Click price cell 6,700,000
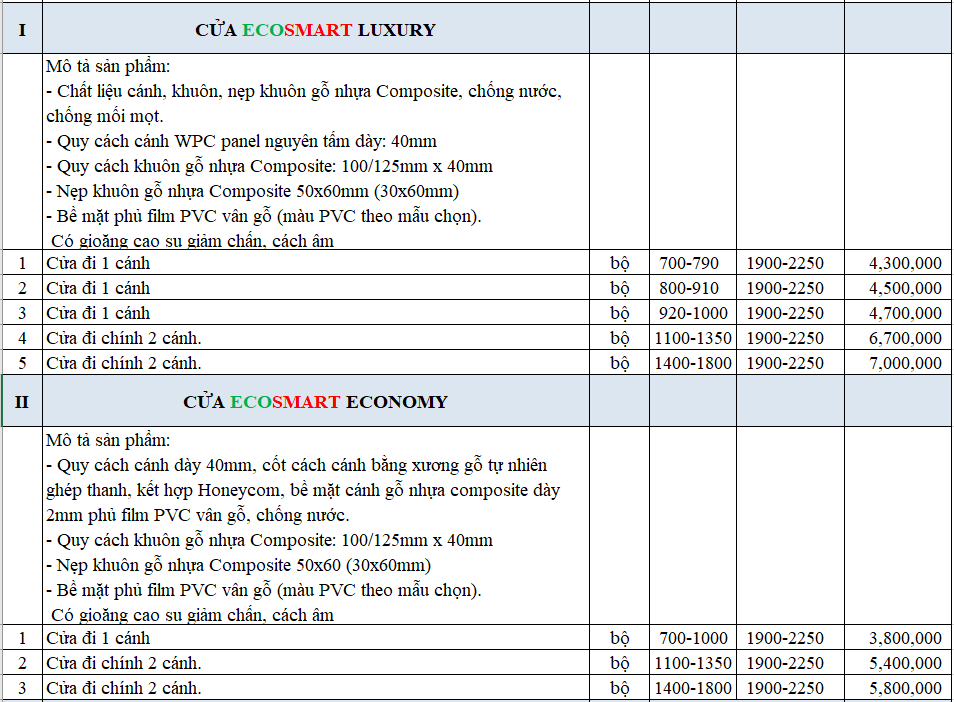This screenshot has height=702, width=954. pyautogui.click(x=898, y=338)
